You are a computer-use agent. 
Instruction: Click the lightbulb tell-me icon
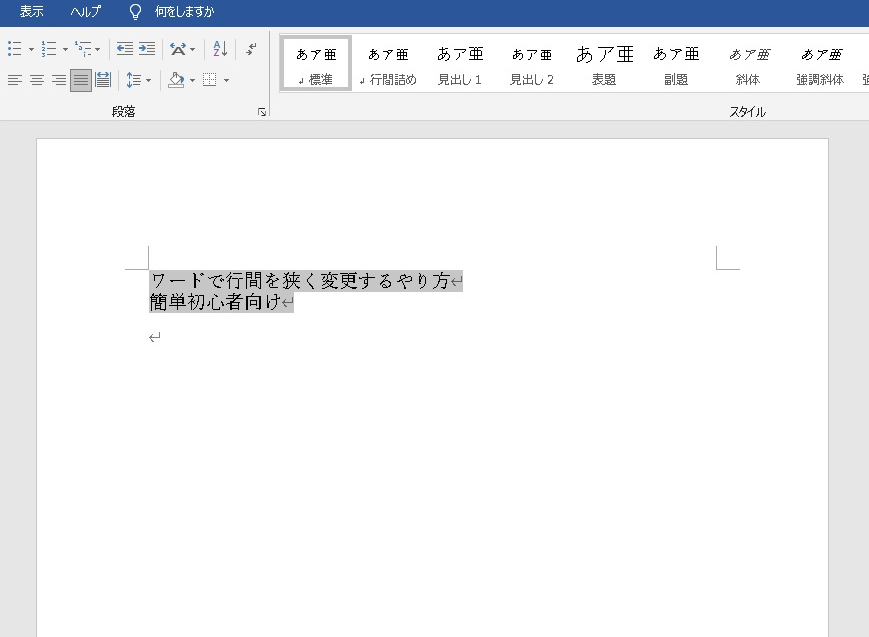coord(135,12)
